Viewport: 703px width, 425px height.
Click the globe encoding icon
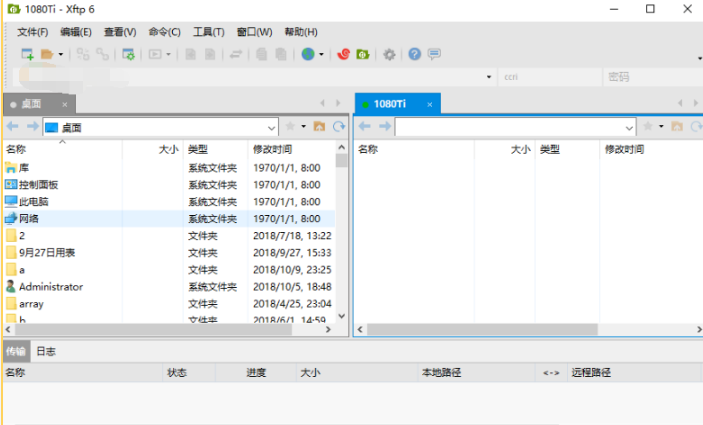tap(308, 54)
